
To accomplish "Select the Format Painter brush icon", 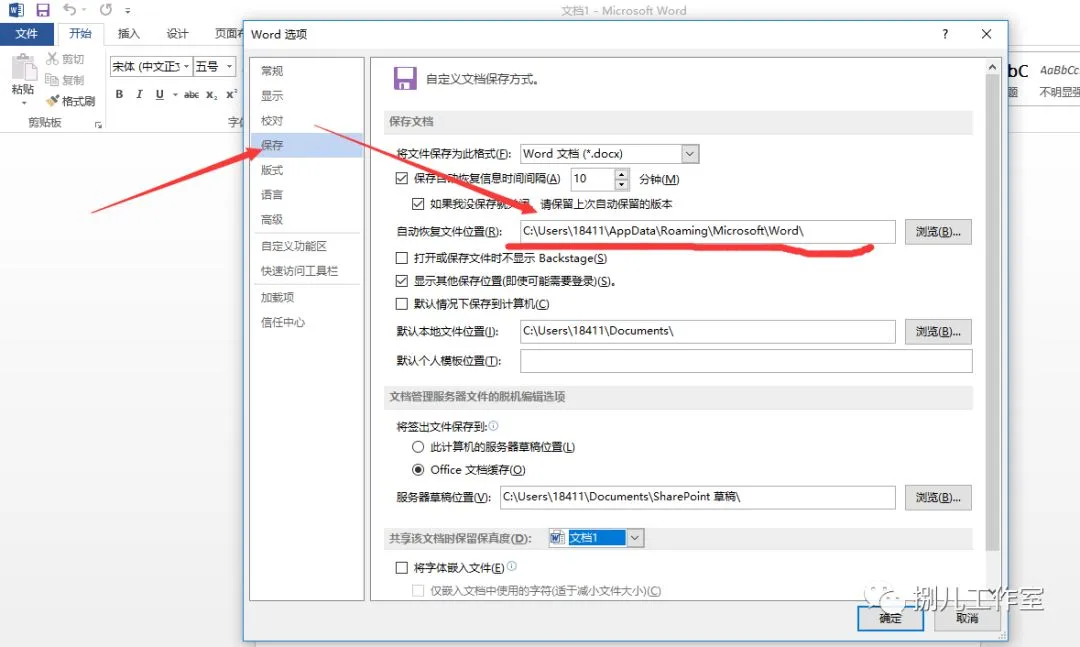I will [x=52, y=101].
